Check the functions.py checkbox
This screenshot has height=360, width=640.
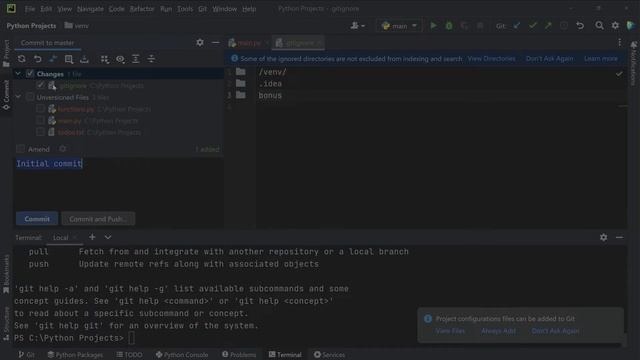(x=40, y=109)
